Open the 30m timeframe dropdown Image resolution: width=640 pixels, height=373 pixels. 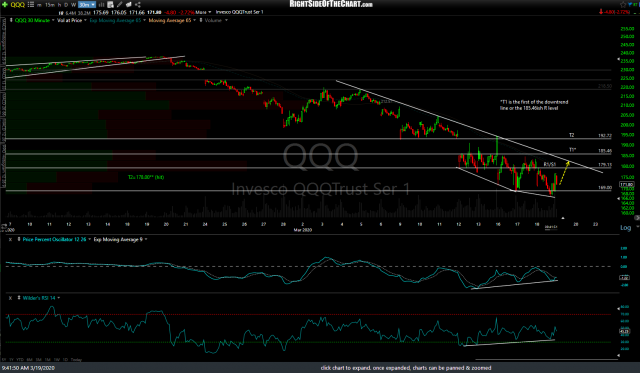pyautogui.click(x=87, y=5)
